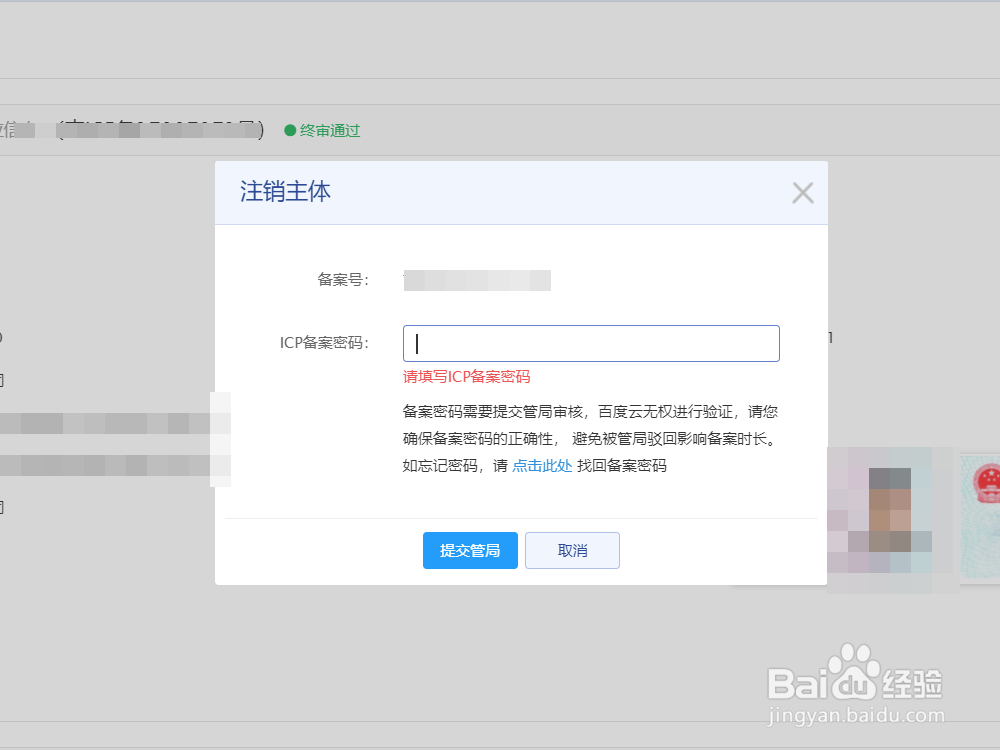
Task: Open the 点击此处 password recovery link
Action: point(543,465)
